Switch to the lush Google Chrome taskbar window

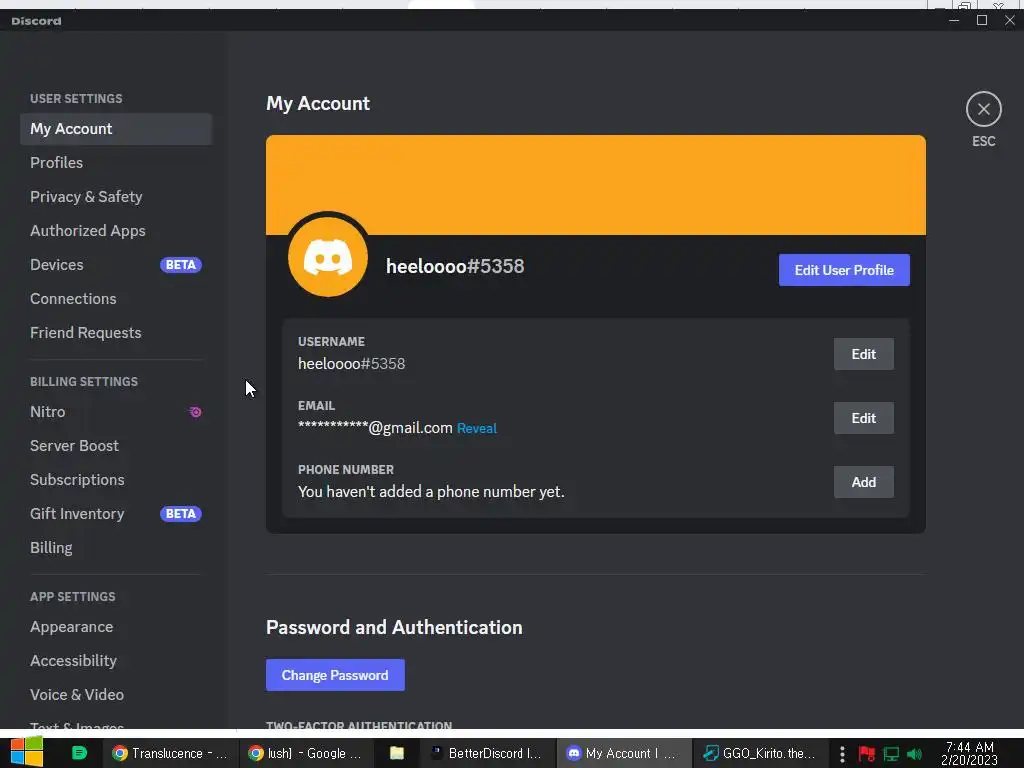tap(306, 753)
